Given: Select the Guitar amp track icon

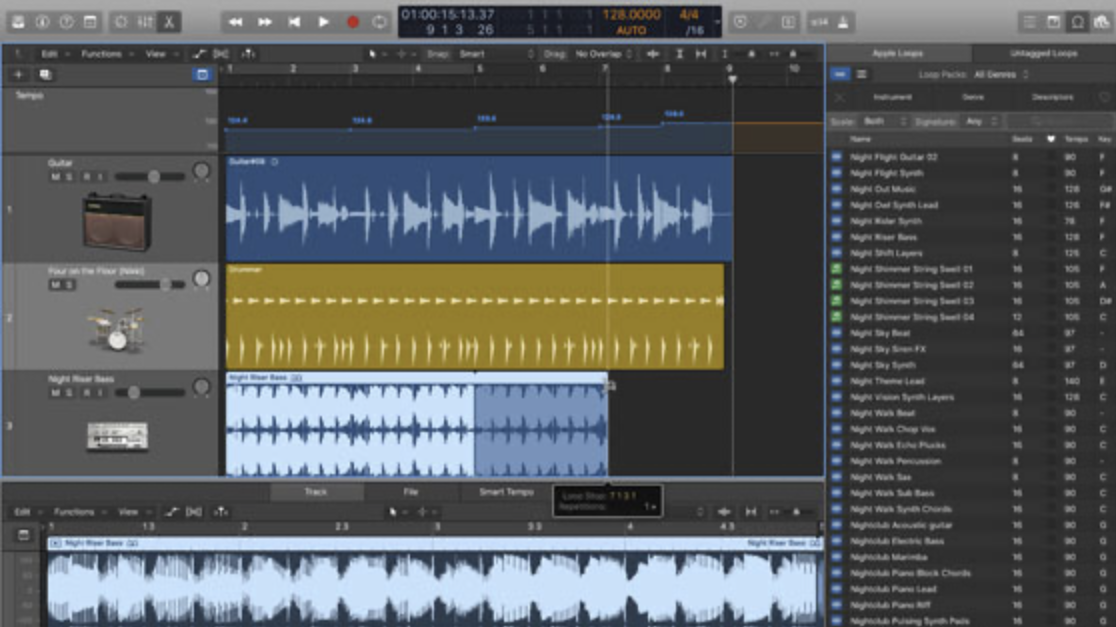Looking at the screenshot, I should click(117, 222).
